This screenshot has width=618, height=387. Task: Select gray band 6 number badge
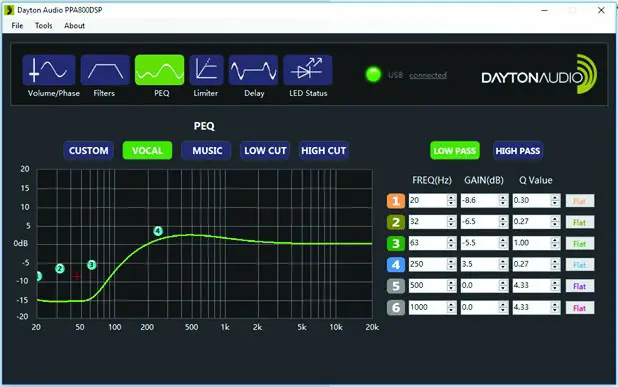396,307
